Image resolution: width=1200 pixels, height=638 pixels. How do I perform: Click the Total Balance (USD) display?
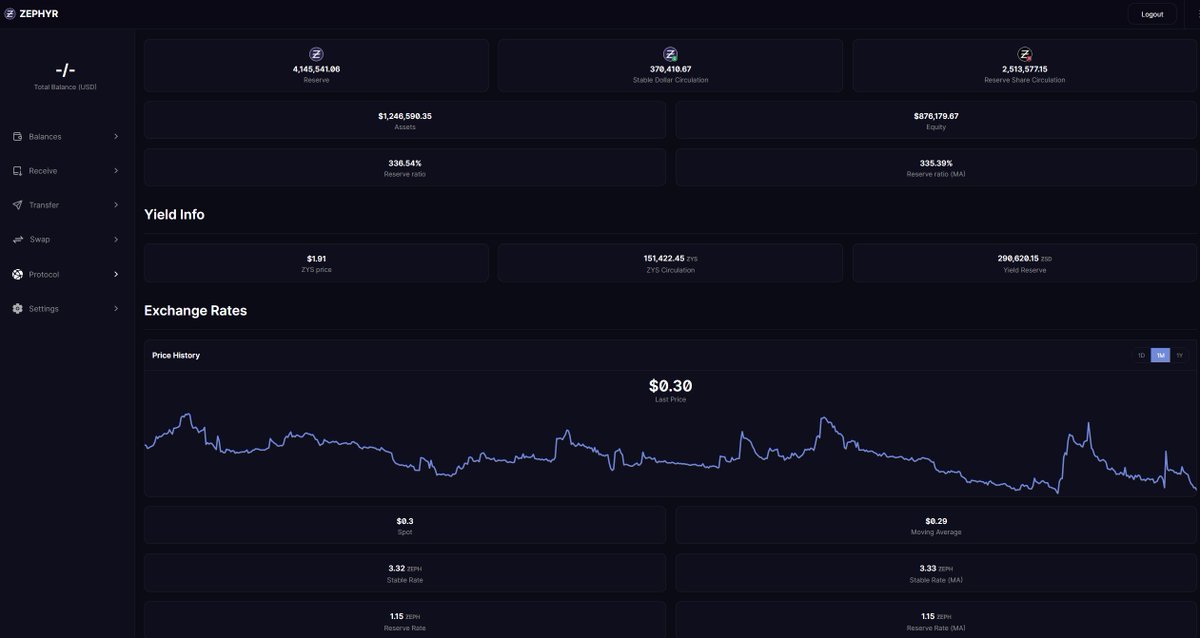pyautogui.click(x=66, y=76)
